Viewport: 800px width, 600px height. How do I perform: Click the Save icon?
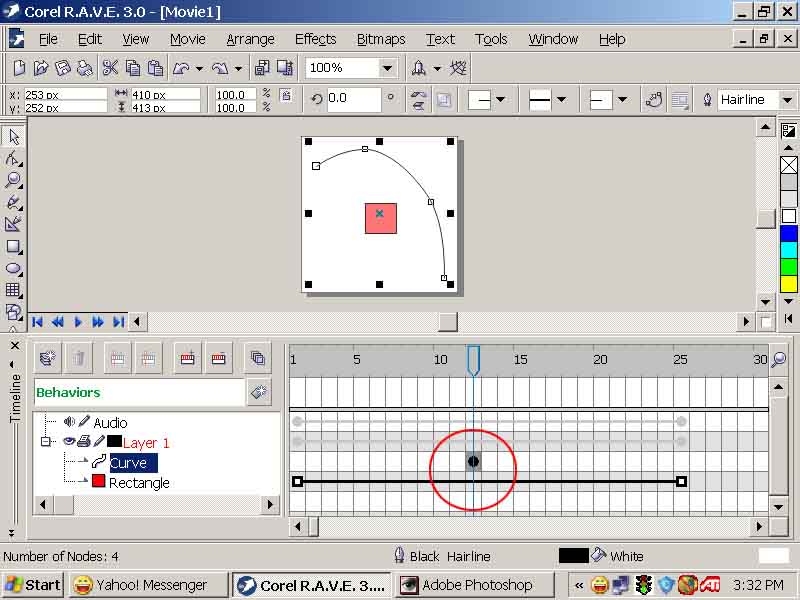click(x=63, y=68)
